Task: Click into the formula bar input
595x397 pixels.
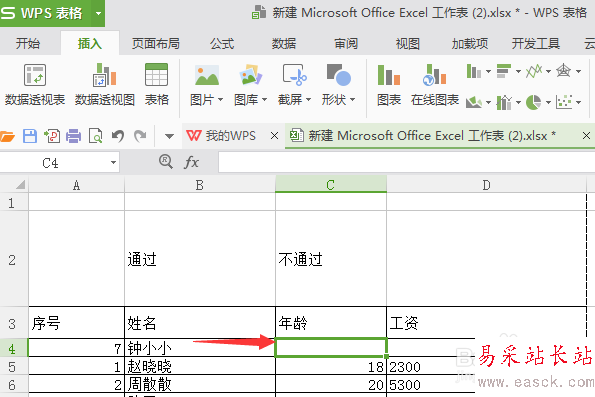Action: pyautogui.click(x=407, y=162)
